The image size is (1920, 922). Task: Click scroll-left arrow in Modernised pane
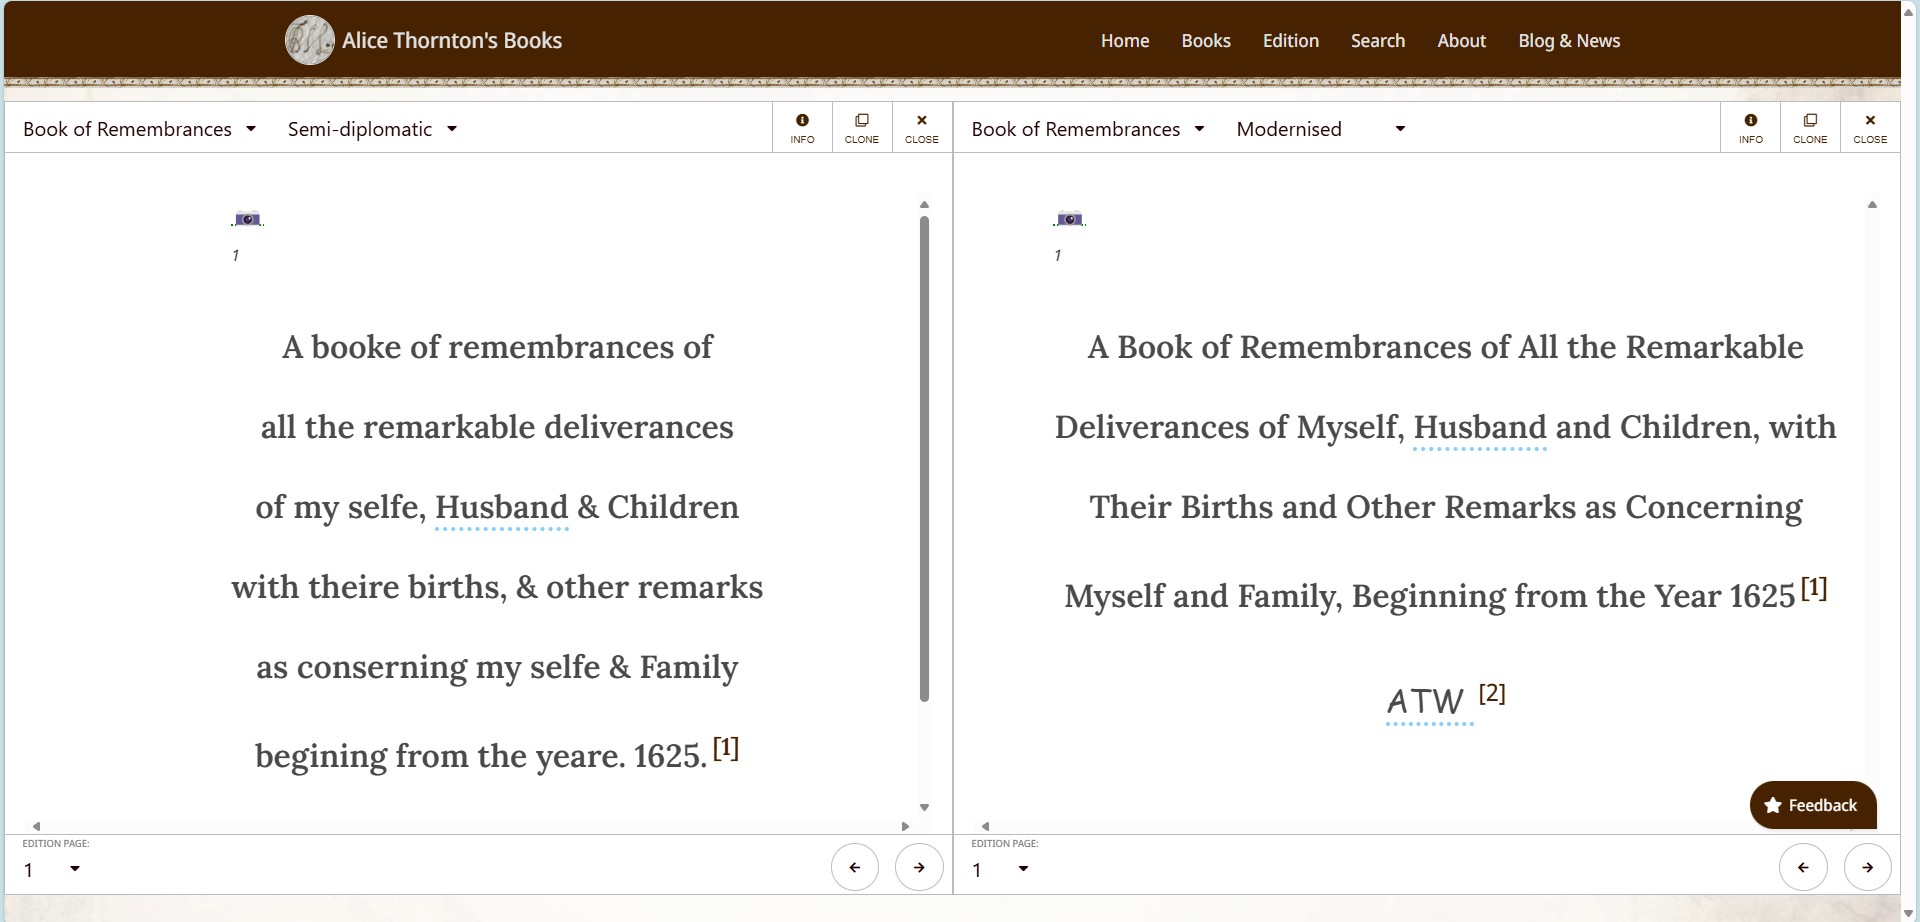point(985,826)
